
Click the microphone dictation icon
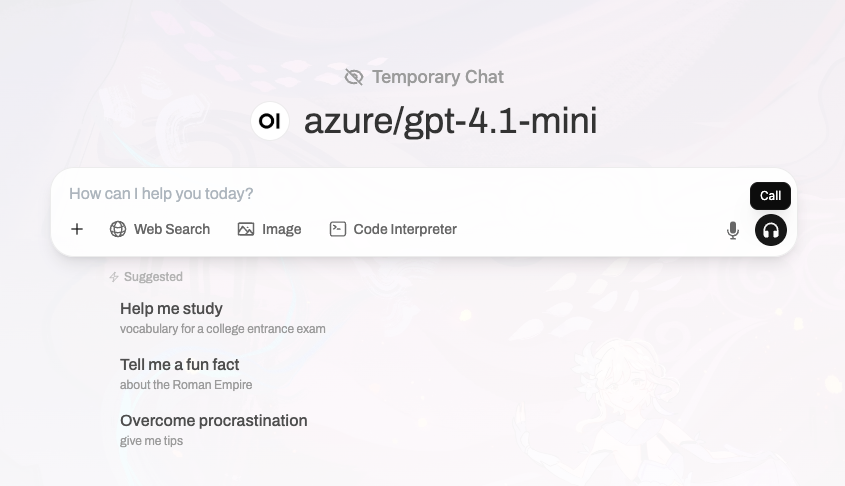pos(732,231)
